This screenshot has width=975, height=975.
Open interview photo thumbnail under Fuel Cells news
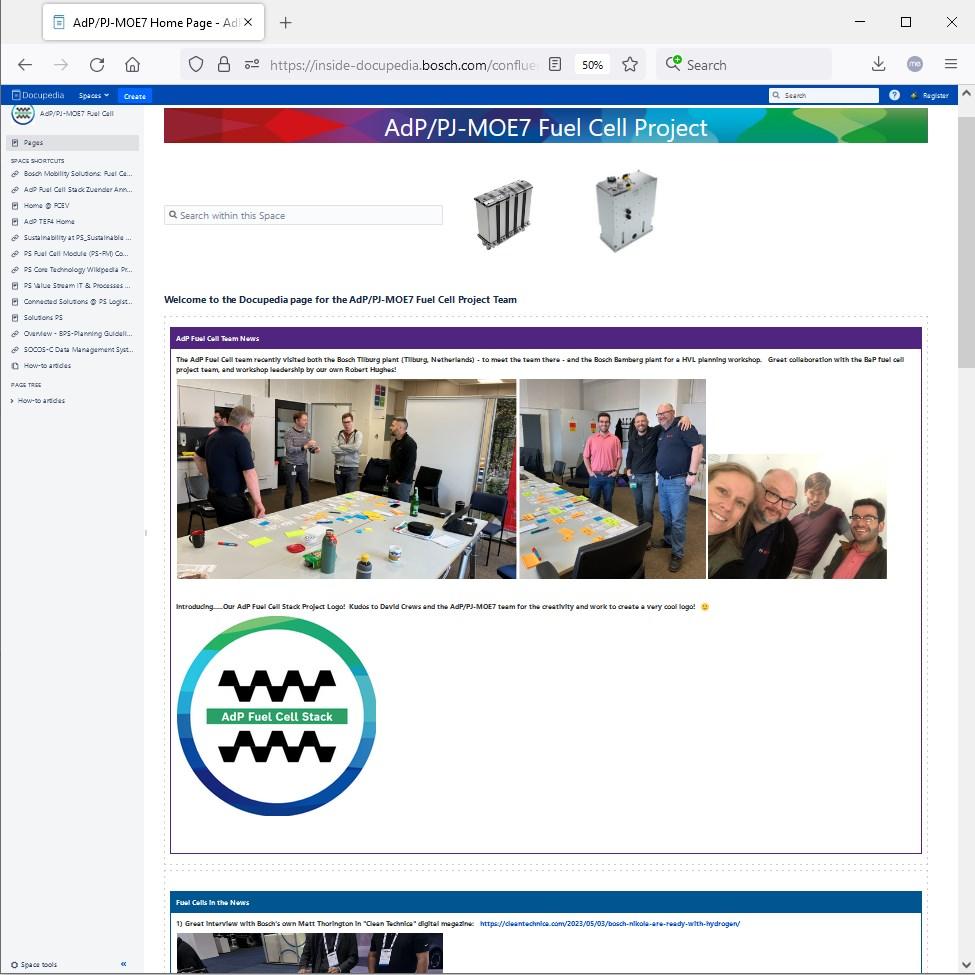[310, 953]
